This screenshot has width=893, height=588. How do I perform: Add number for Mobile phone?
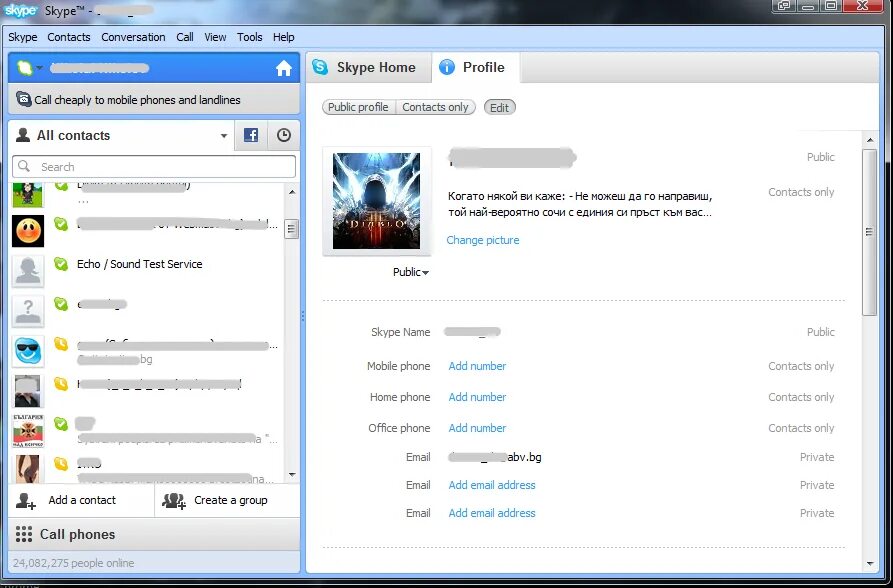point(477,366)
